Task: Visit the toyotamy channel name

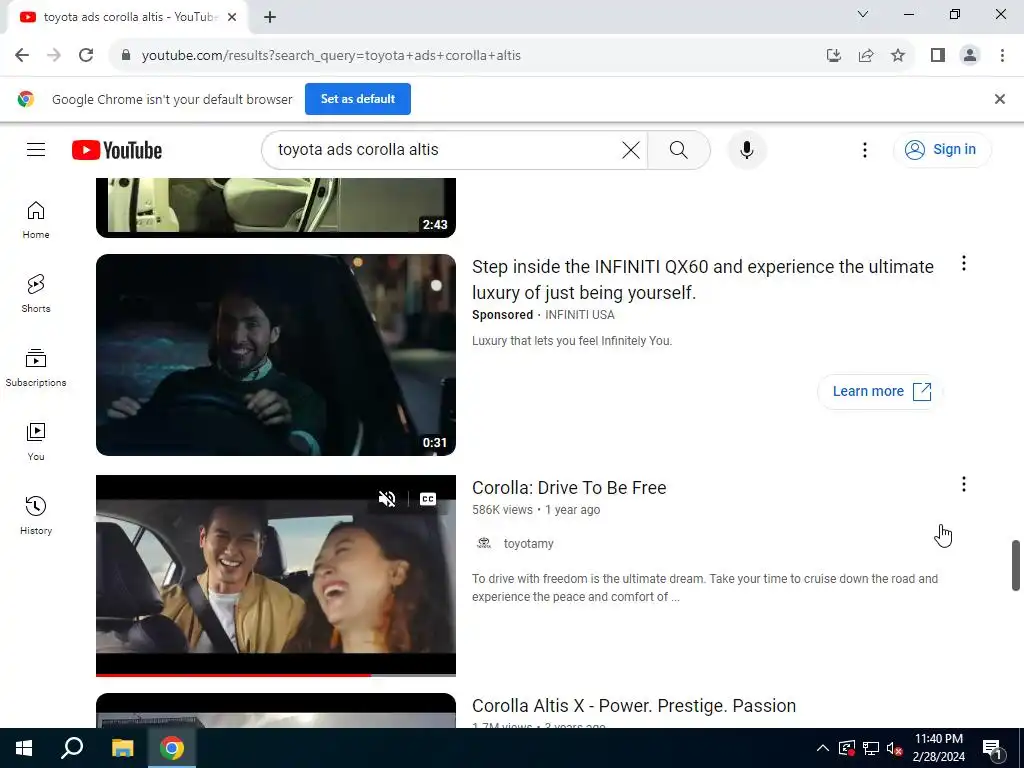Action: (x=528, y=543)
